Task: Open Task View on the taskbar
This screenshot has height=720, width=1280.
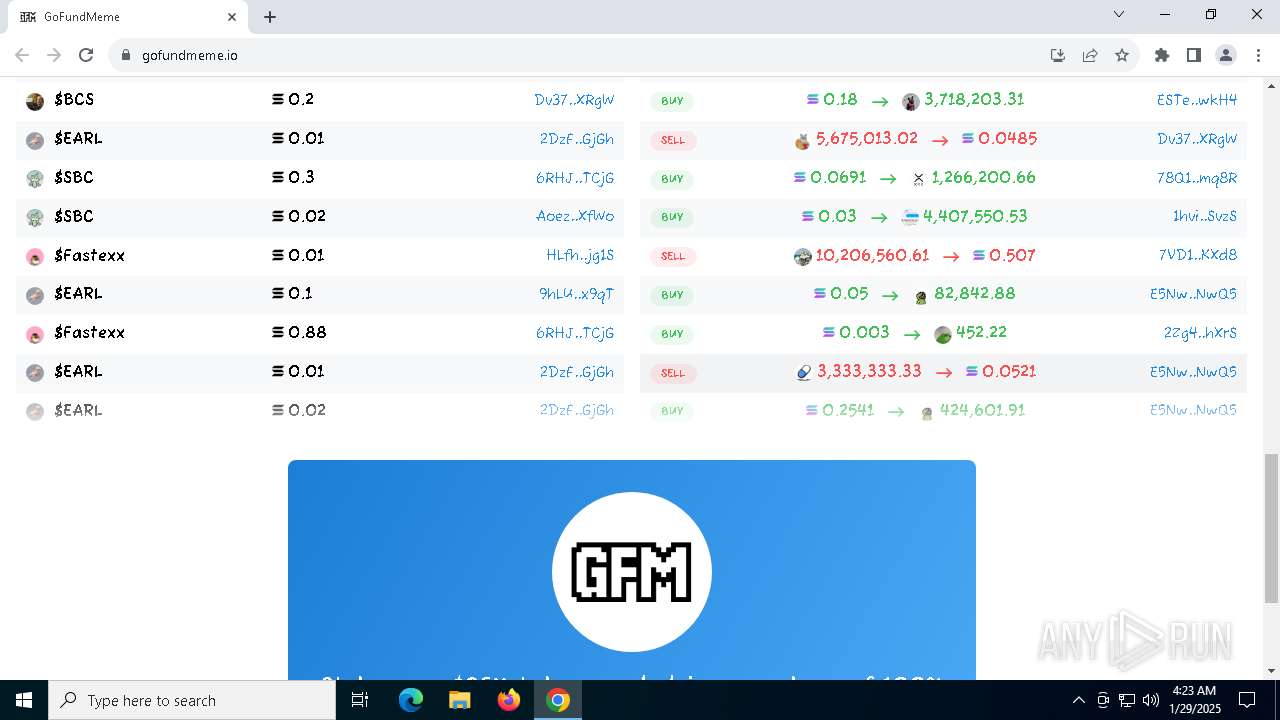Action: coord(360,700)
